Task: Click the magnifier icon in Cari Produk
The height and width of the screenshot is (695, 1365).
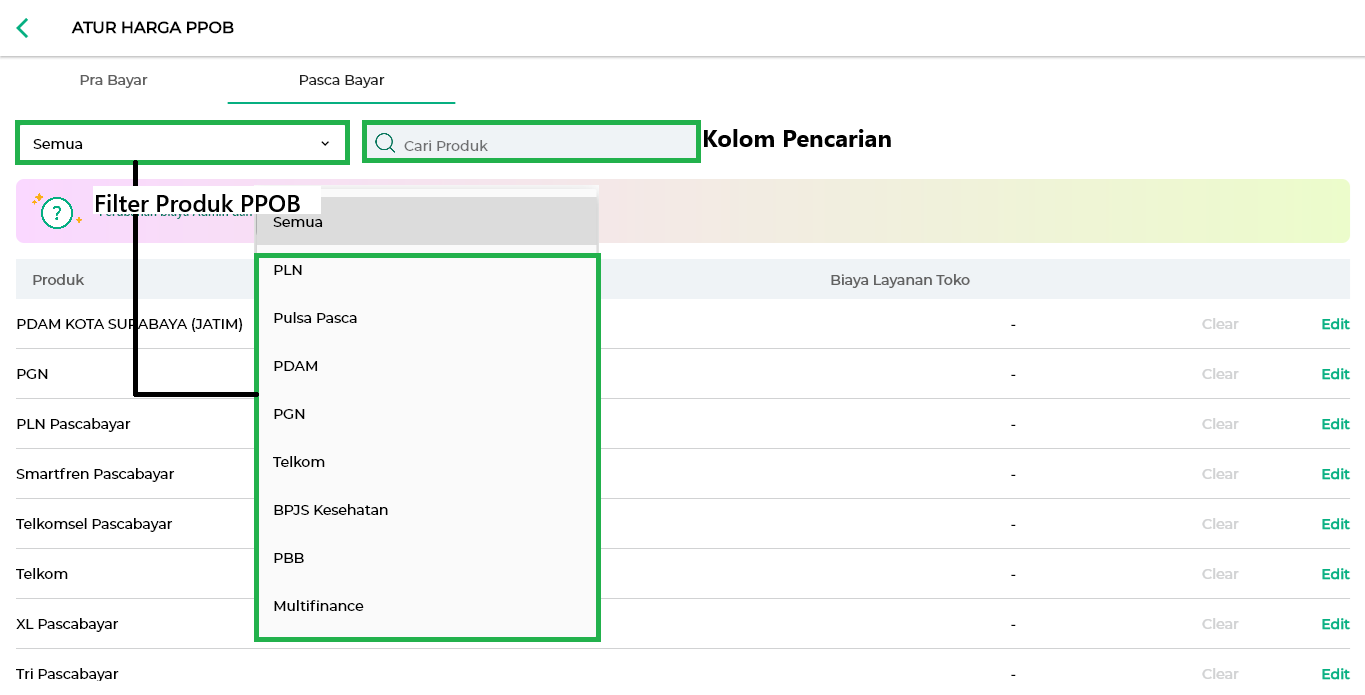Action: 385,144
